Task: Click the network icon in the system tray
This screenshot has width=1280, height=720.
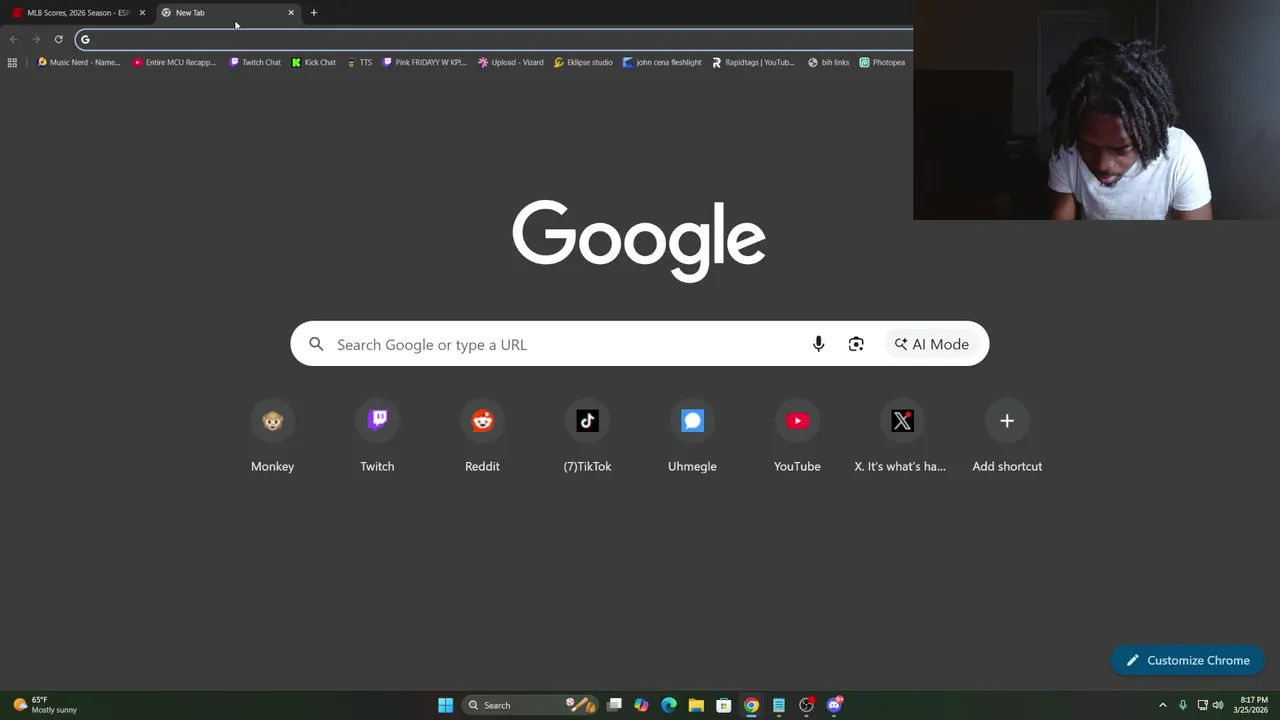Action: pyautogui.click(x=1202, y=705)
